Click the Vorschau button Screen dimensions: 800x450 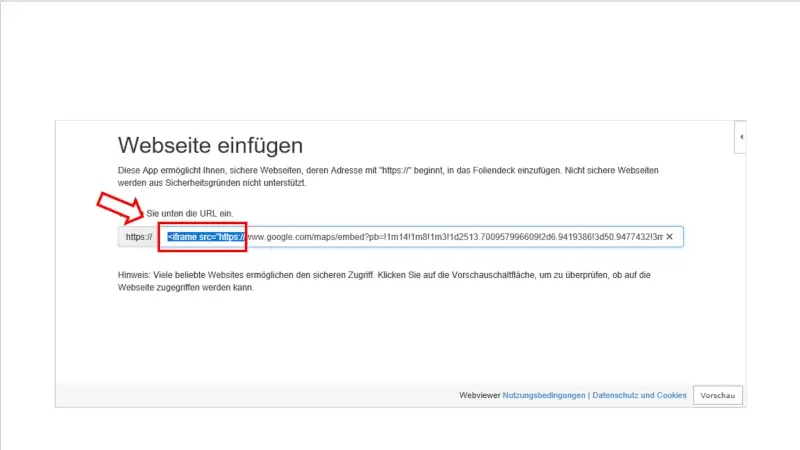point(718,396)
